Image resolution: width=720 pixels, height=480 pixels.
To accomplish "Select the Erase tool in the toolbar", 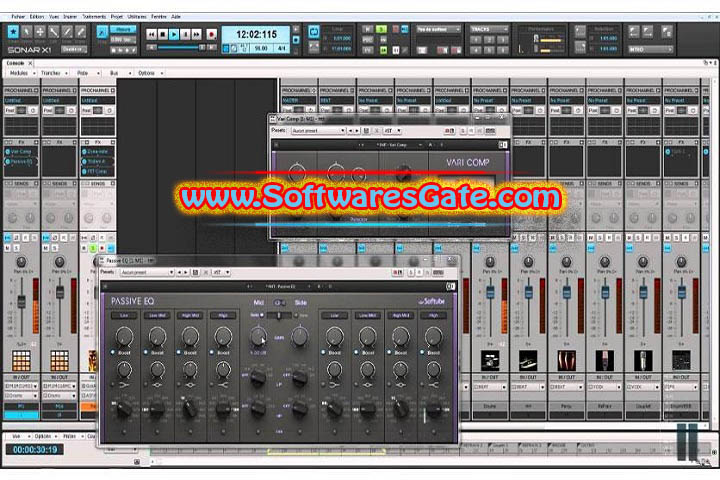I will coord(80,32).
